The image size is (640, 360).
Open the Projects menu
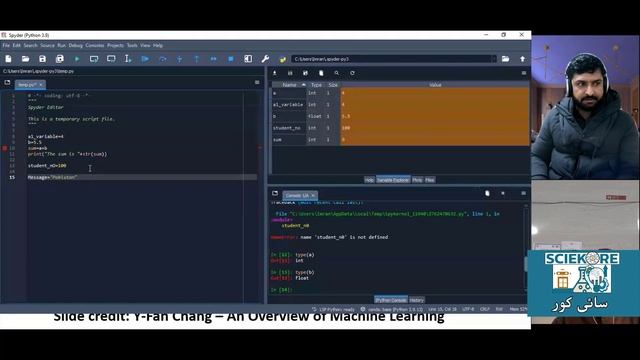pyautogui.click(x=115, y=45)
